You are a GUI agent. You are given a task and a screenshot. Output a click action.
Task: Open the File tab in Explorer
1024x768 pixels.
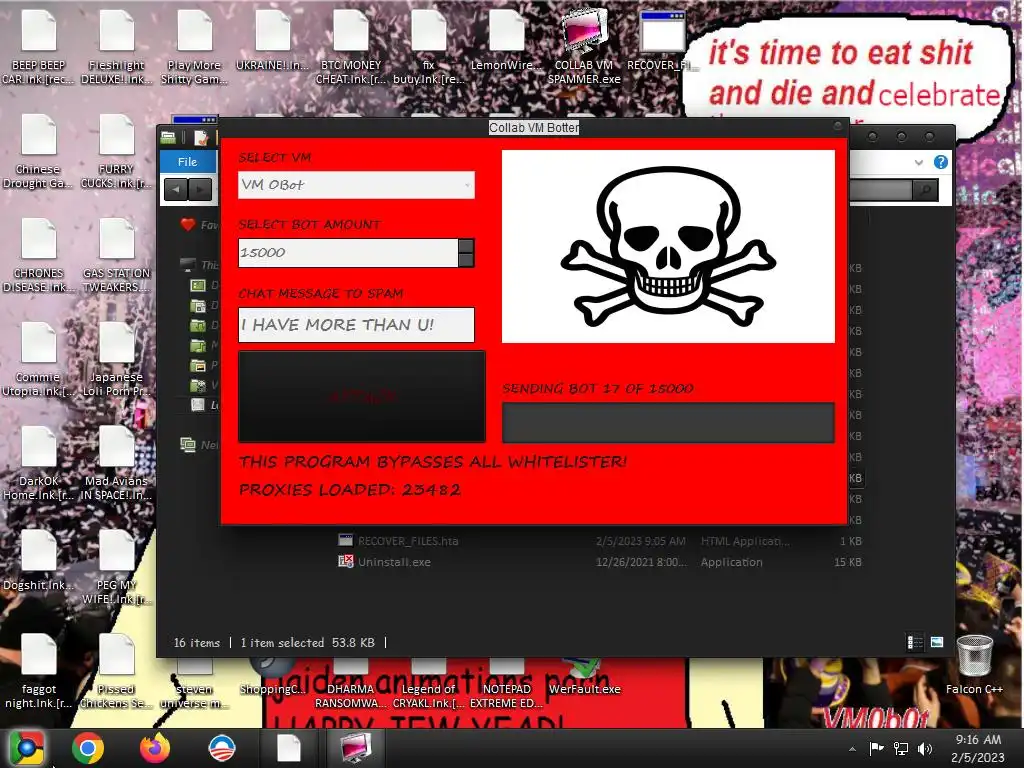click(187, 161)
